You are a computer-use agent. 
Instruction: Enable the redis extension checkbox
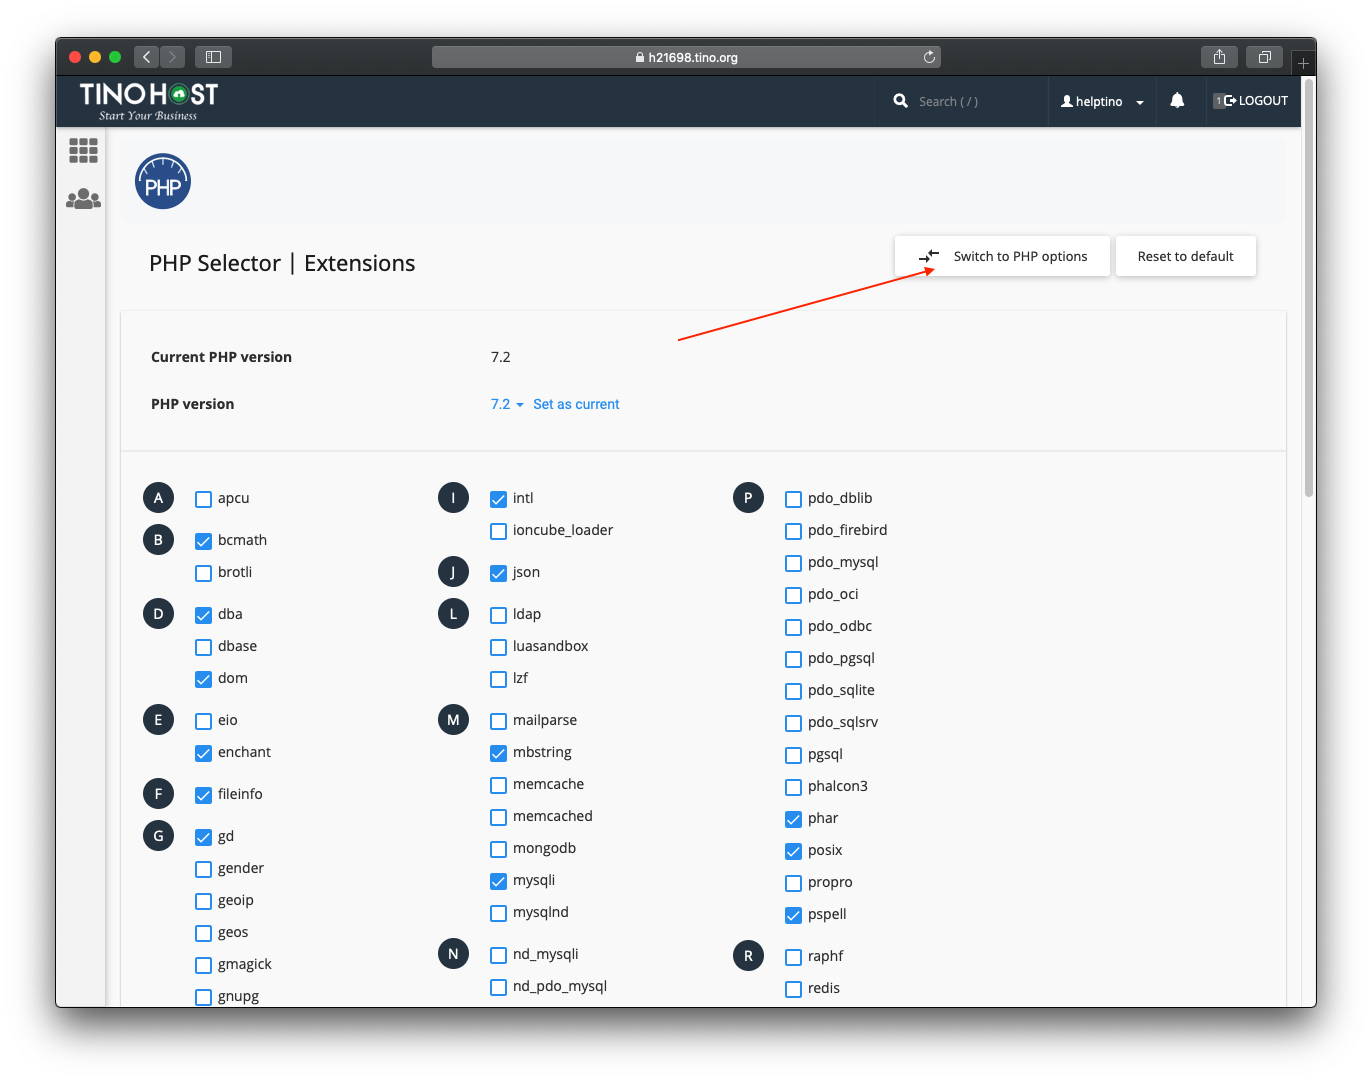tap(793, 989)
